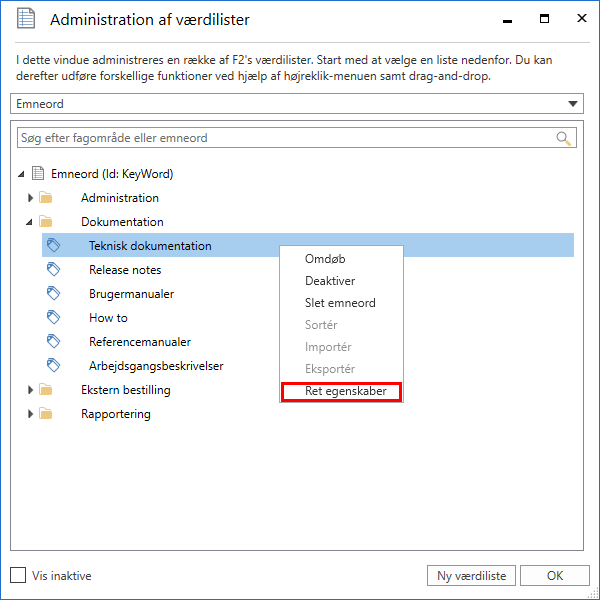
Task: Enable the Vis inaktive checkbox
Action: (18, 575)
